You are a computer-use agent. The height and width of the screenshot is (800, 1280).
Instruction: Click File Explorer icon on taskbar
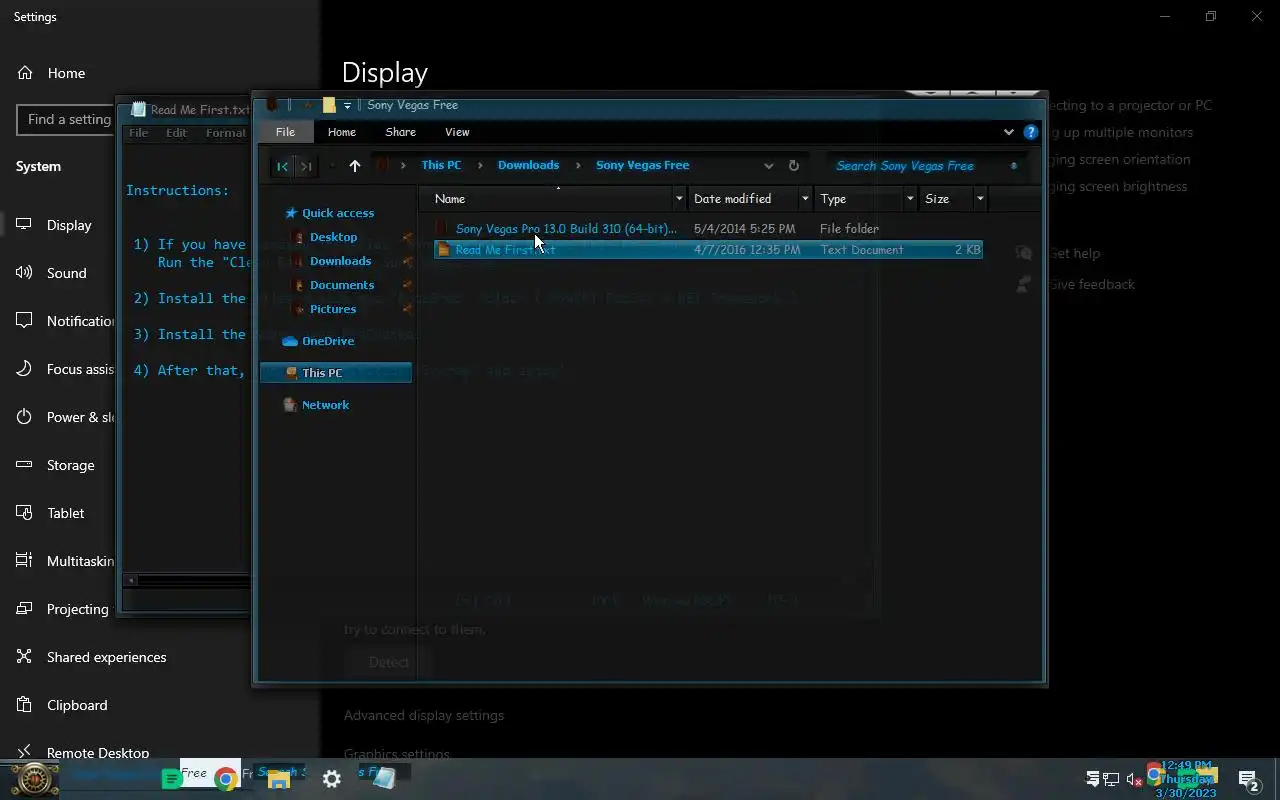278,780
